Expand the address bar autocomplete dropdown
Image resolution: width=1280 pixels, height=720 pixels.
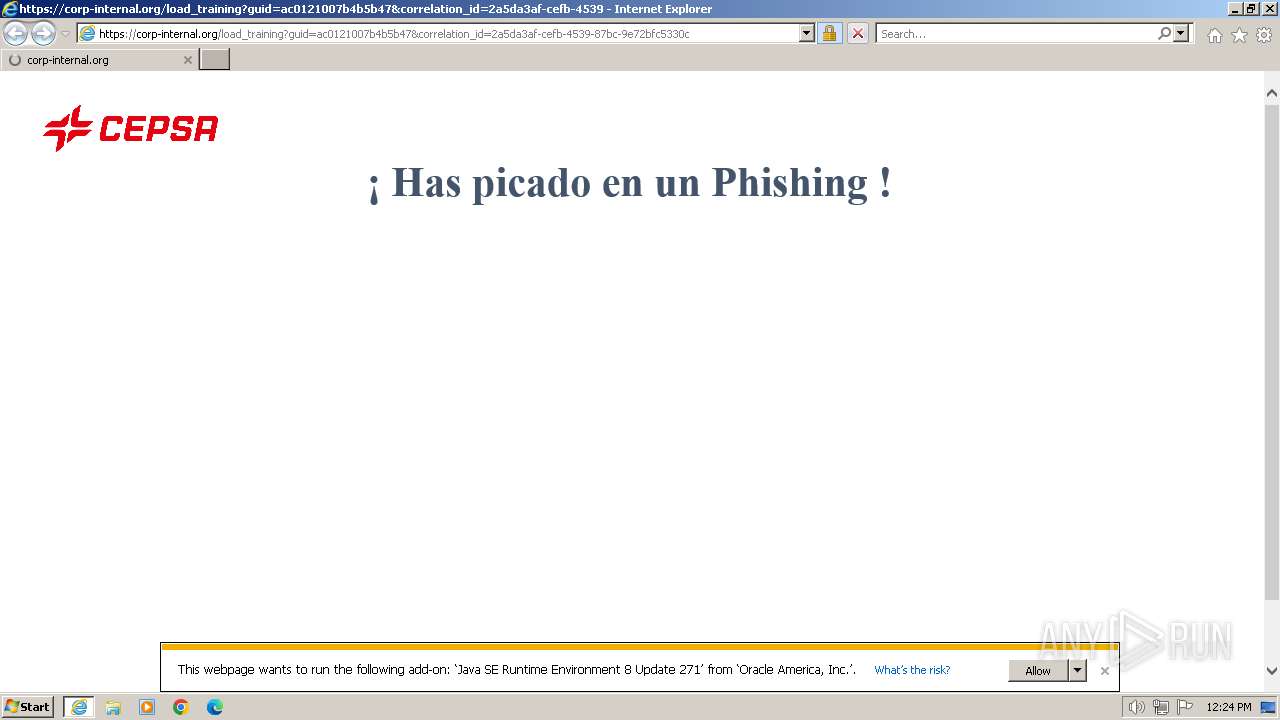[x=807, y=34]
